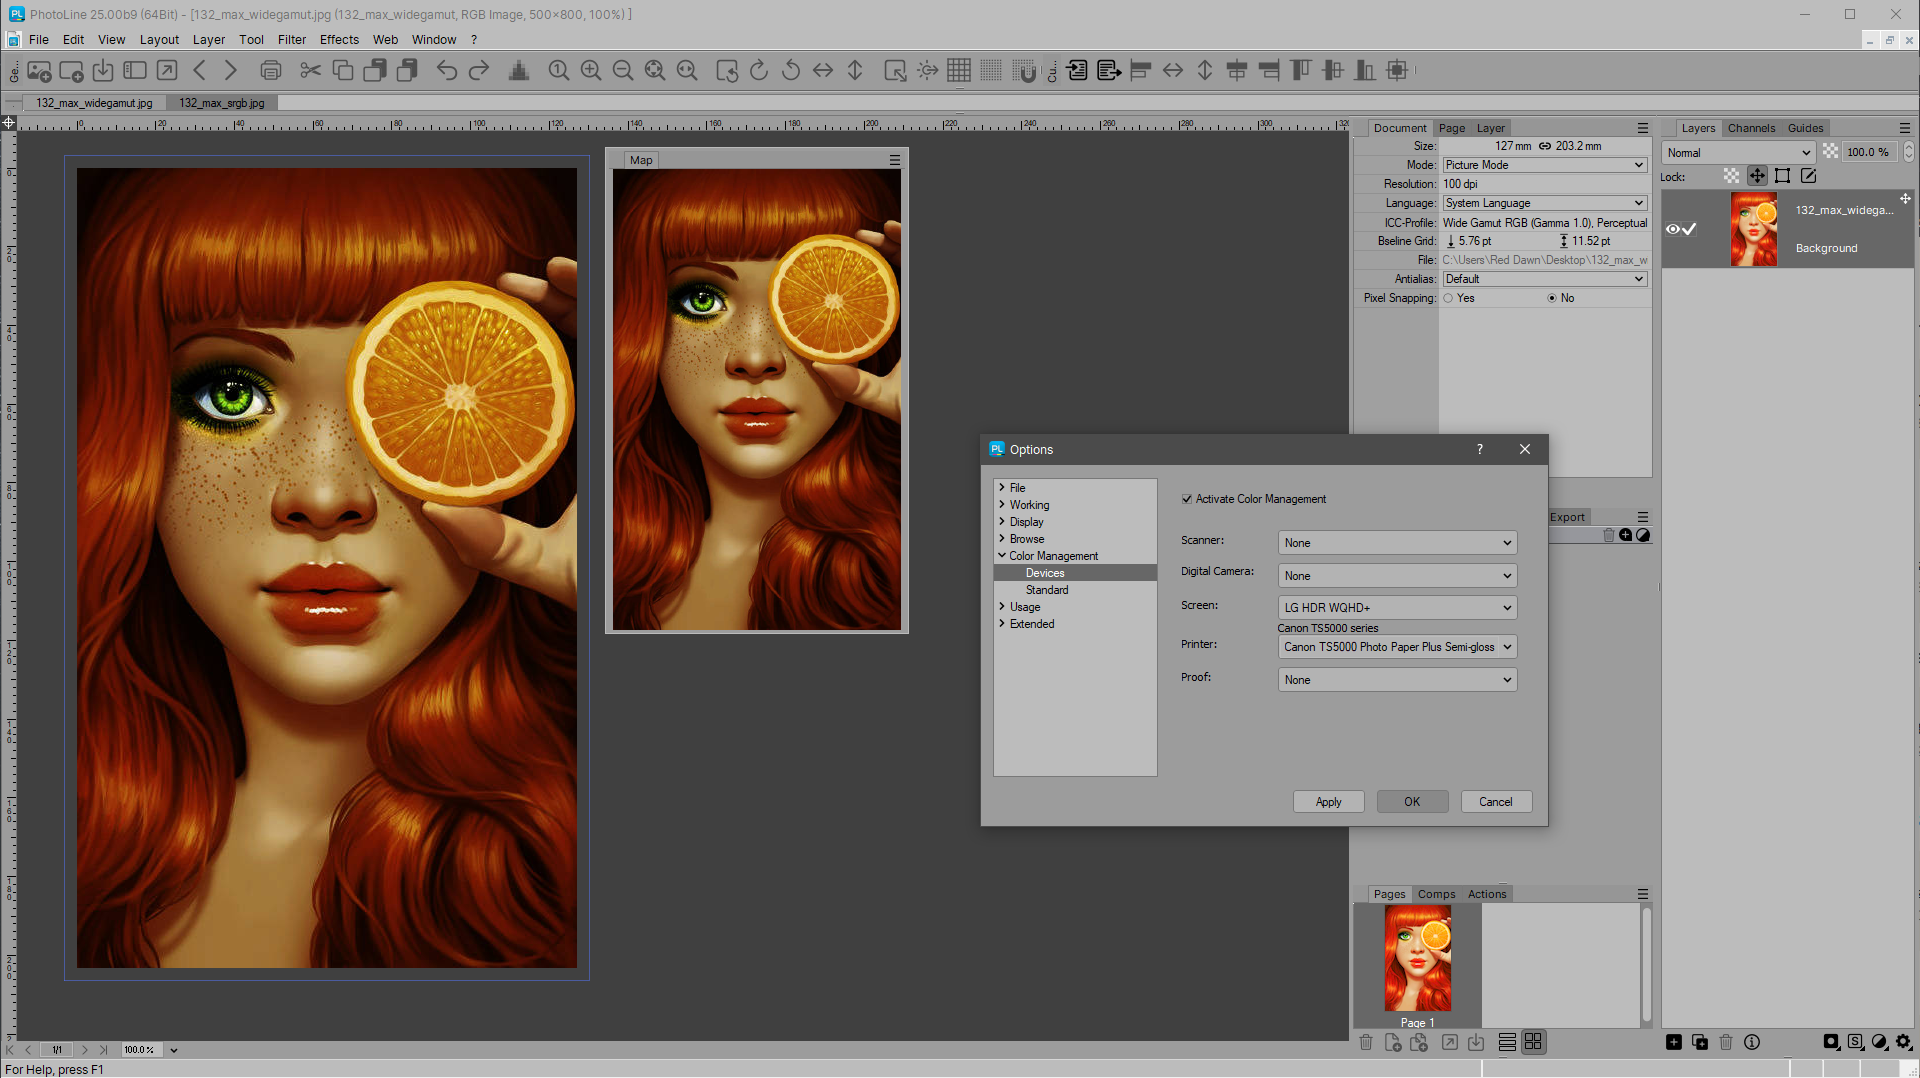Switch to 132_max_srgb.jpg document tab
Screen dimensions: 1920x1078
coord(222,103)
